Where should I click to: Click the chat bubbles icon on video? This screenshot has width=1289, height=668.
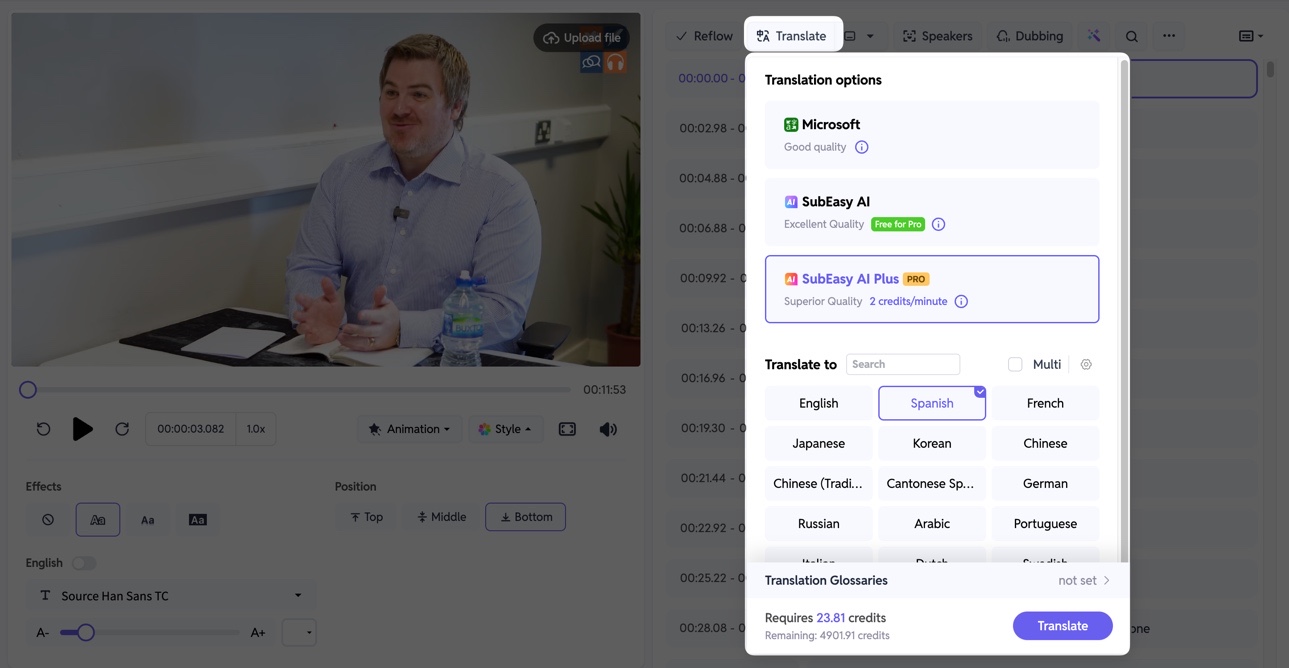591,63
